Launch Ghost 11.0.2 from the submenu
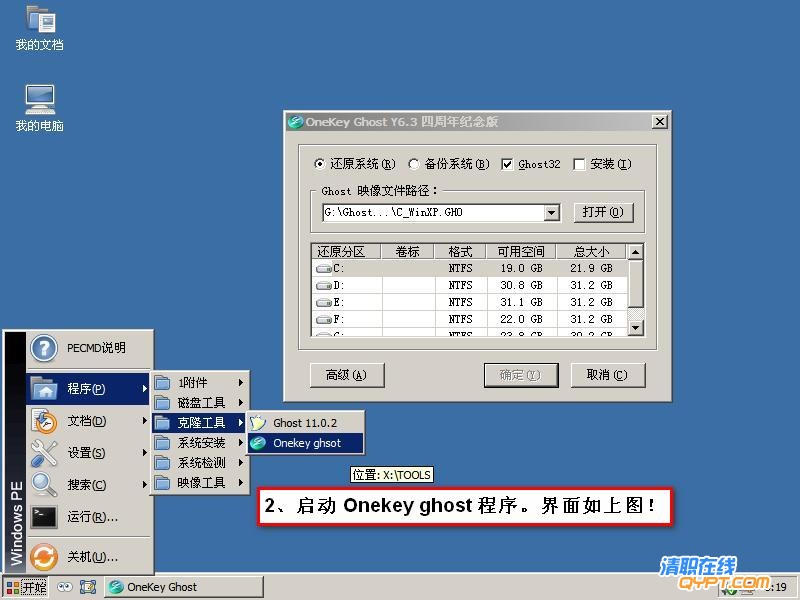The width and height of the screenshot is (800, 600). click(x=306, y=422)
